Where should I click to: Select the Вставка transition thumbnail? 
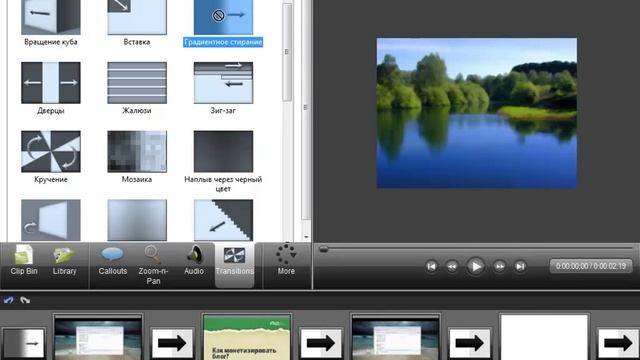[x=137, y=17]
